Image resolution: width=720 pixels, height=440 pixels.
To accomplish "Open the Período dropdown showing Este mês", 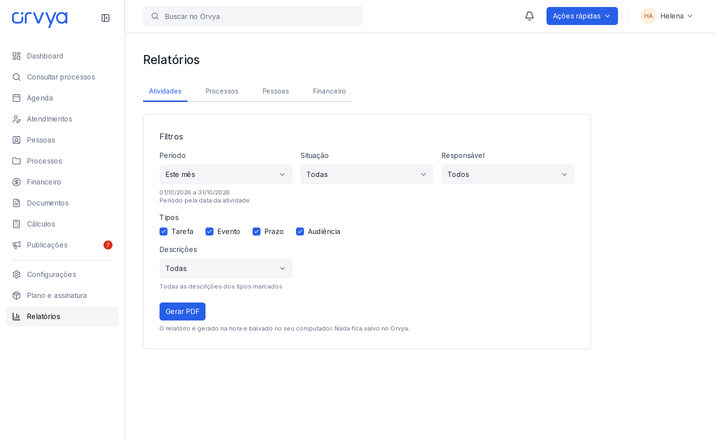I will point(225,175).
